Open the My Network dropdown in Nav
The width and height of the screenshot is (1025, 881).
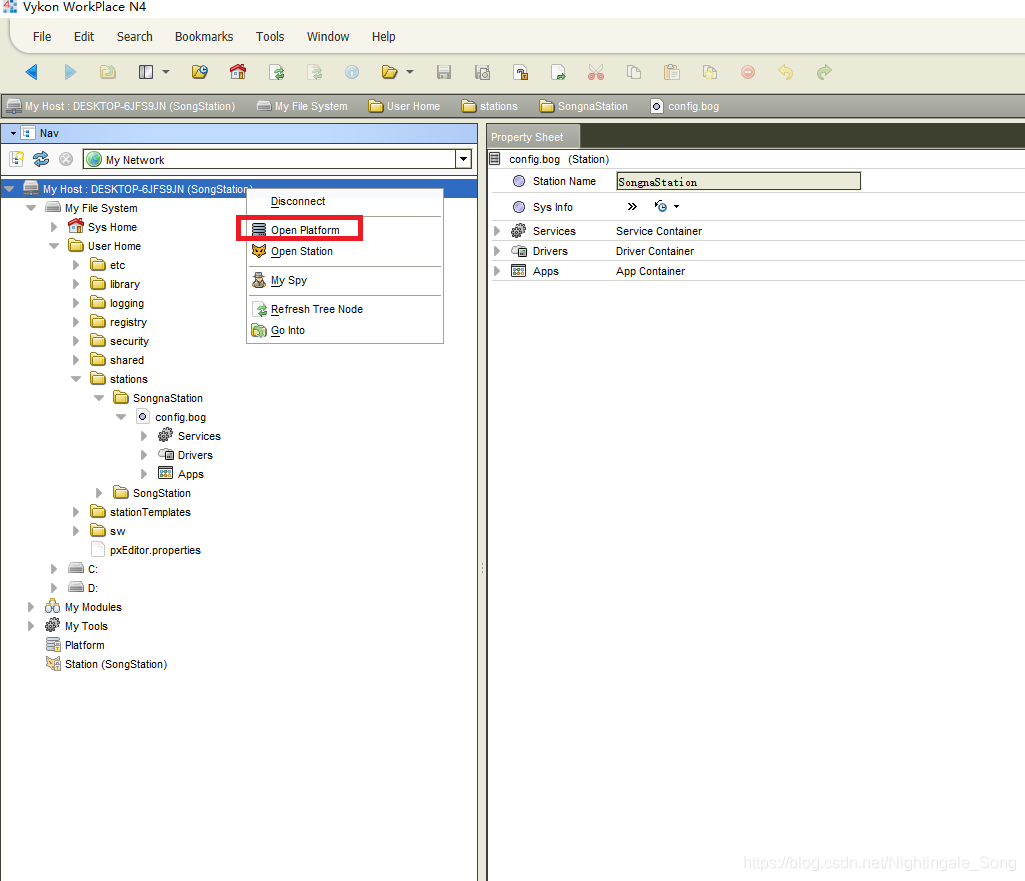(463, 159)
